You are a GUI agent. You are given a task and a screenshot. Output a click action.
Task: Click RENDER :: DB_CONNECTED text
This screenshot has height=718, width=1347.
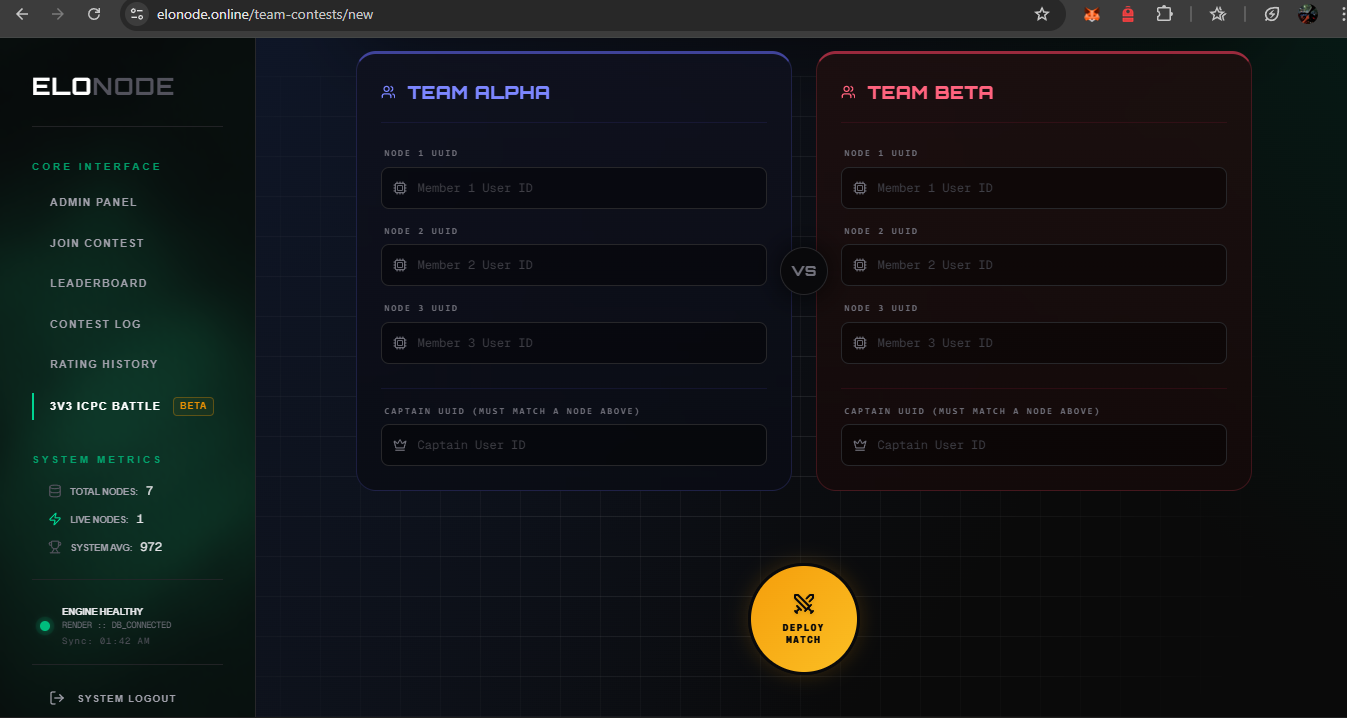coord(116,625)
